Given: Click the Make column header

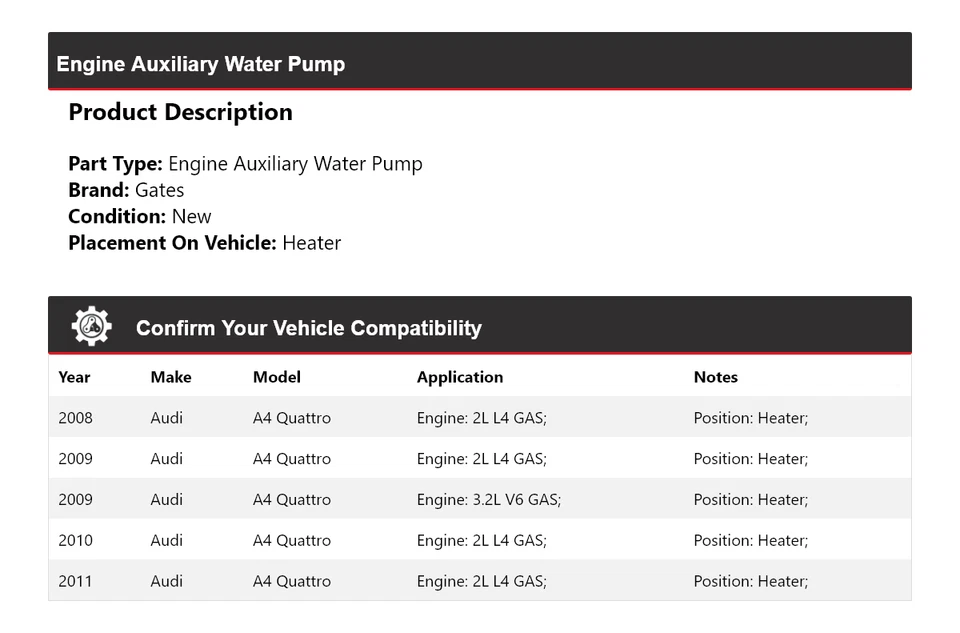Looking at the screenshot, I should tap(171, 377).
